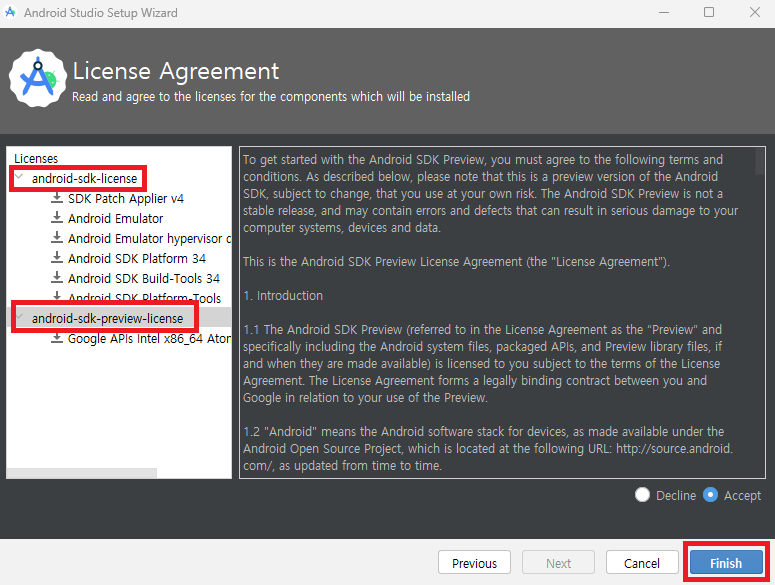Click the '1. Introduction' heading text
Screen dimensions: 775x585
tap(283, 295)
